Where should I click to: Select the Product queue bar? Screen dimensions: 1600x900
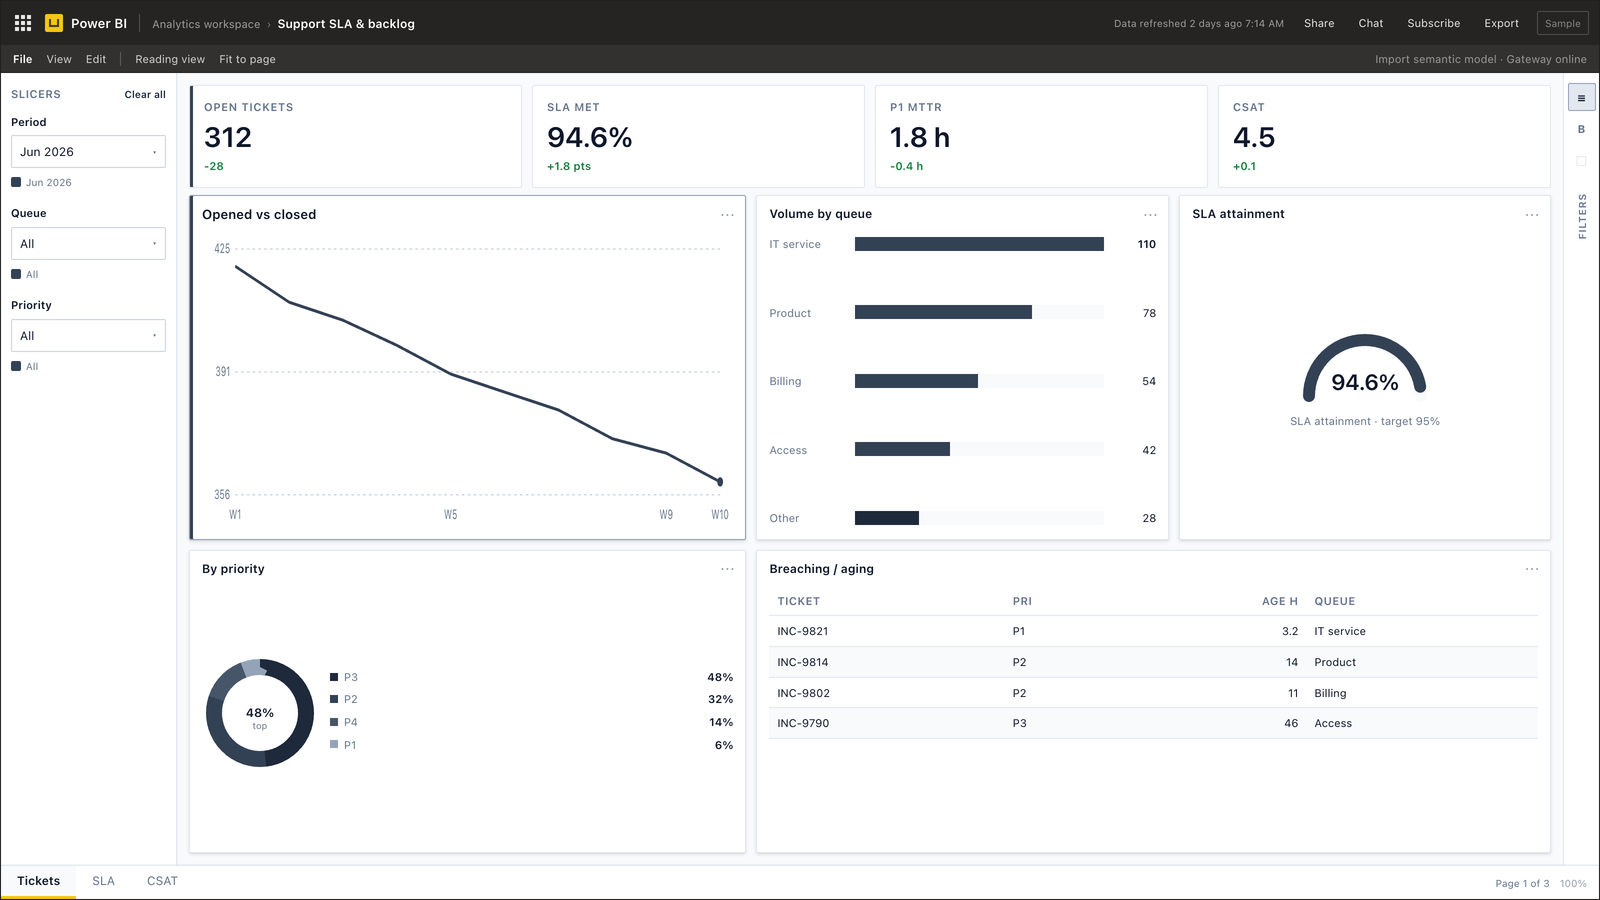(x=943, y=313)
